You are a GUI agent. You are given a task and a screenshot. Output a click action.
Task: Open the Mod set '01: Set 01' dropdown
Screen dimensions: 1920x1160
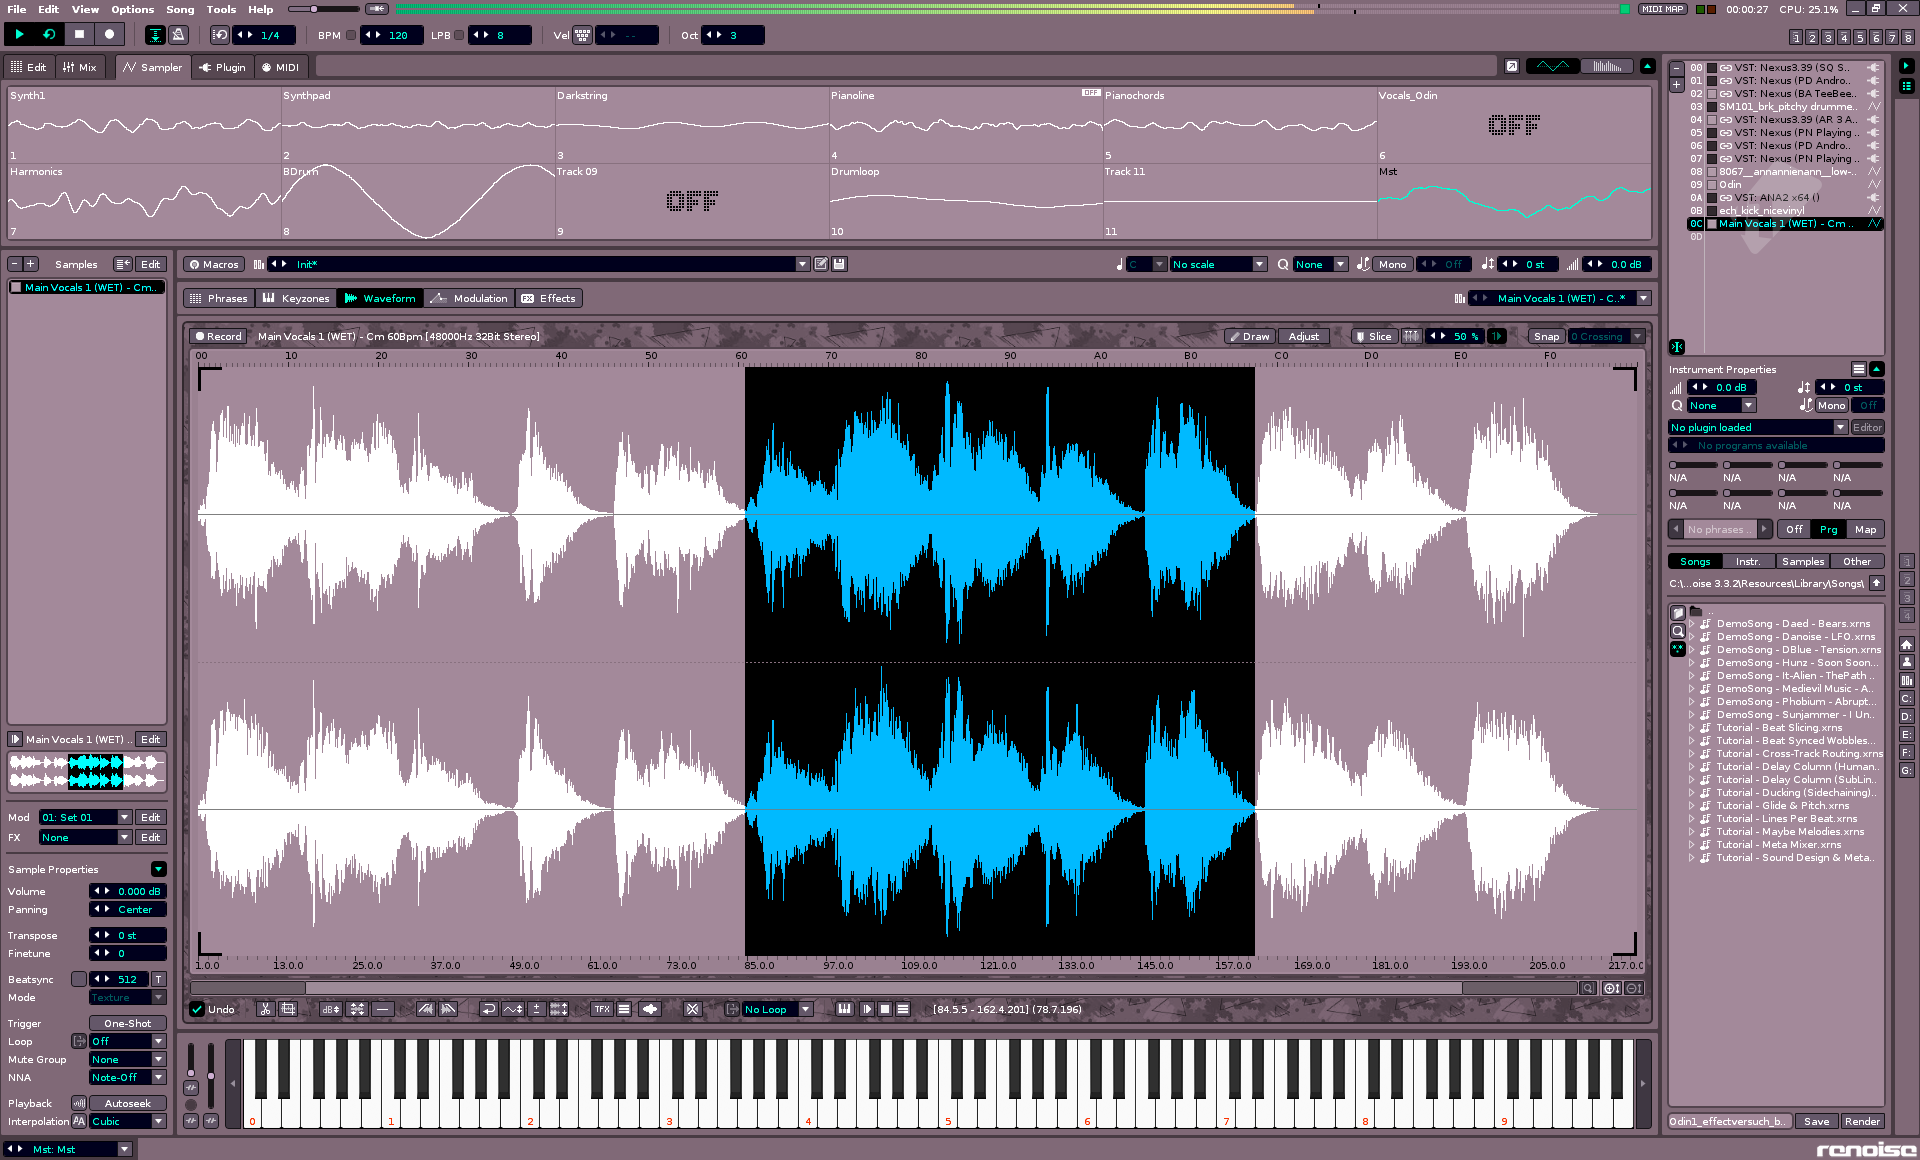point(85,817)
